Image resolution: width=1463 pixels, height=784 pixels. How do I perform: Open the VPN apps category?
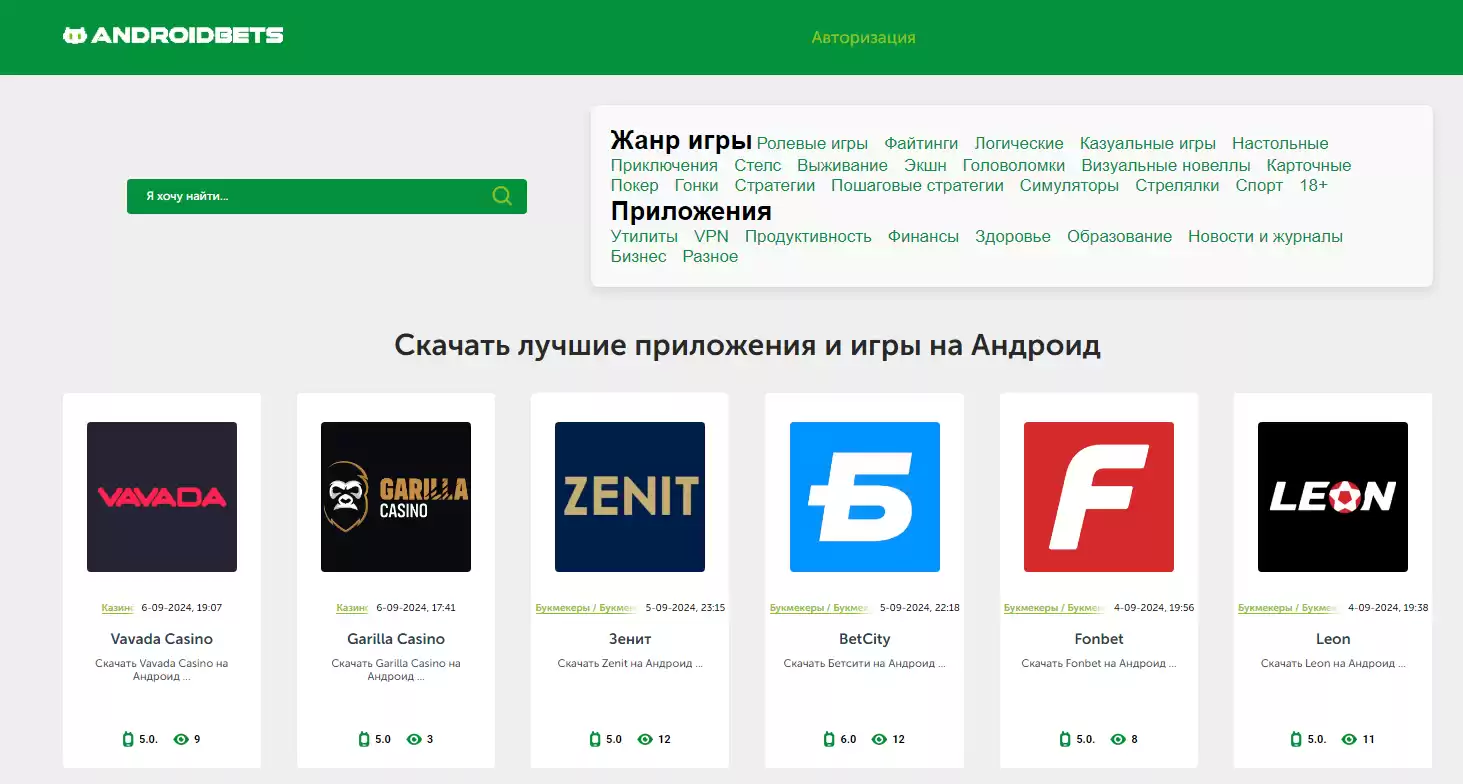click(x=711, y=237)
